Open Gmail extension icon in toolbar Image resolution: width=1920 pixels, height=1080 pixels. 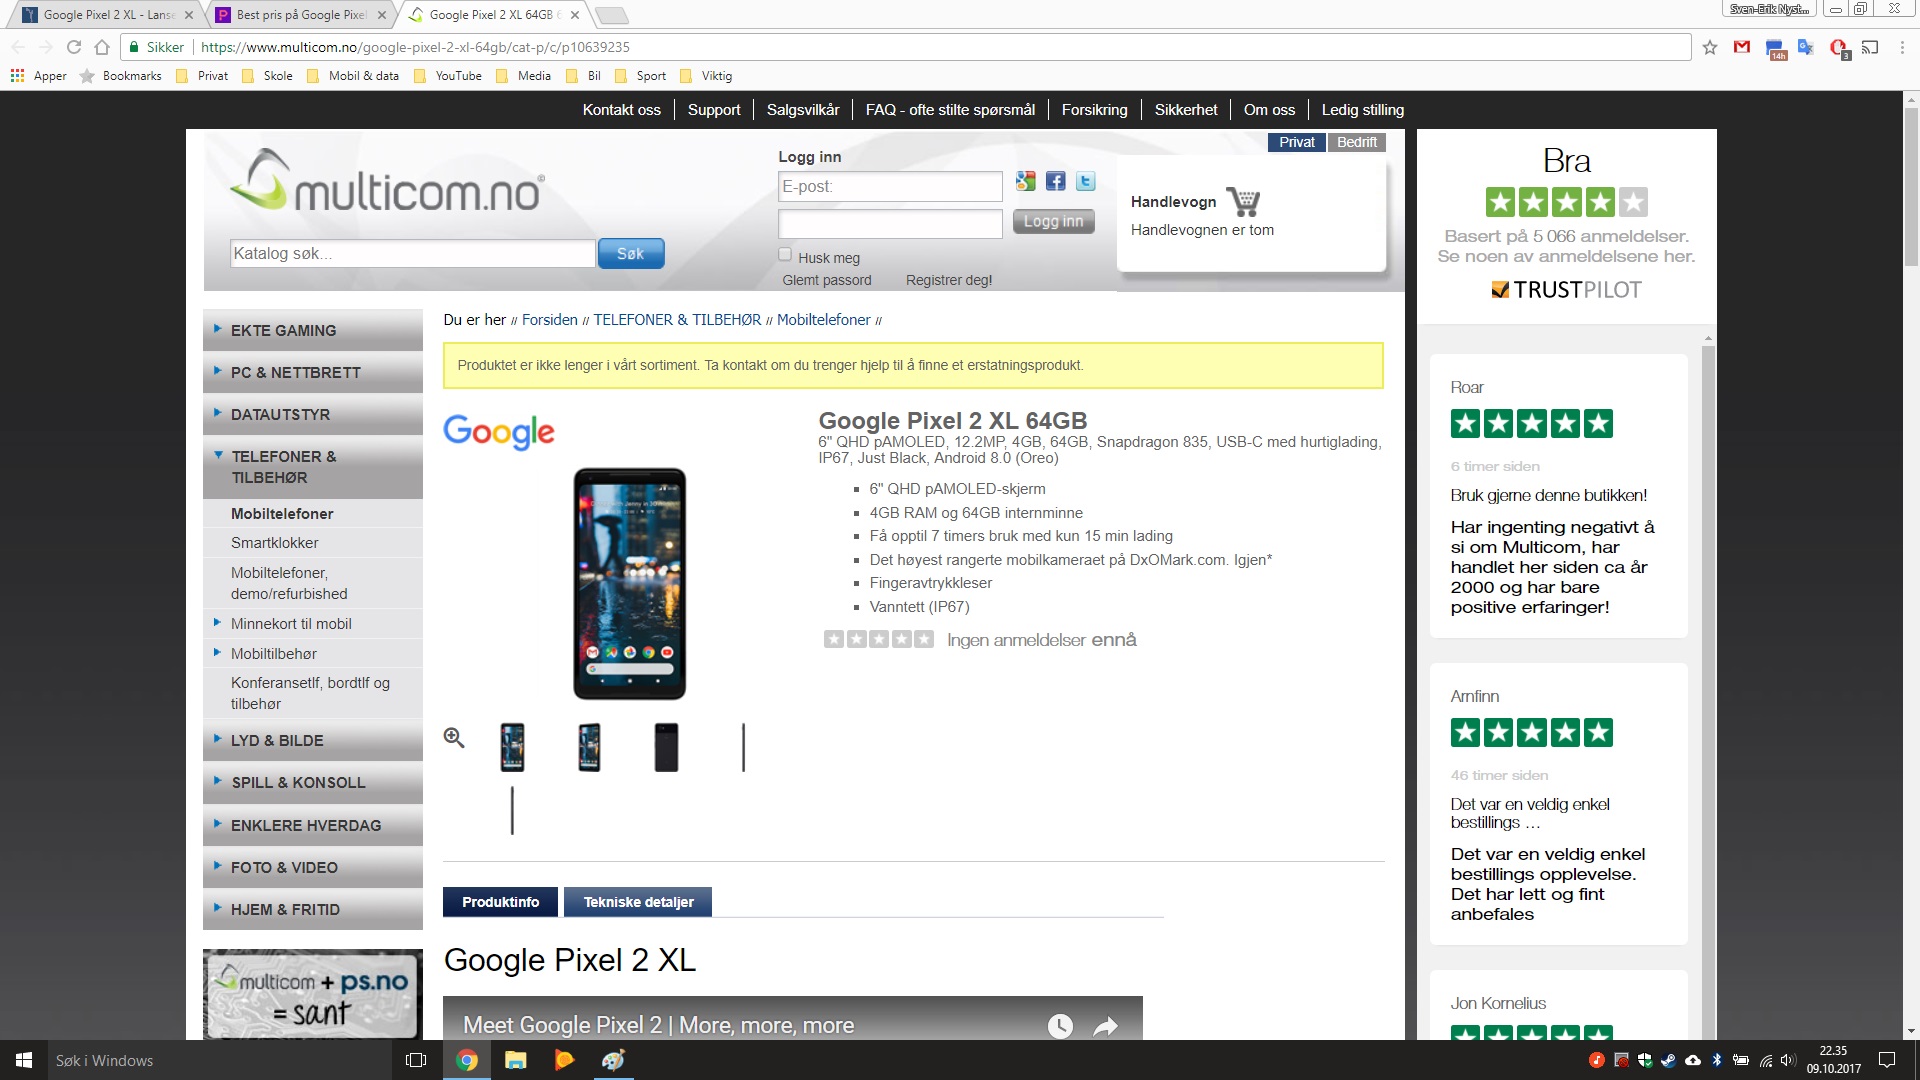pyautogui.click(x=1742, y=47)
